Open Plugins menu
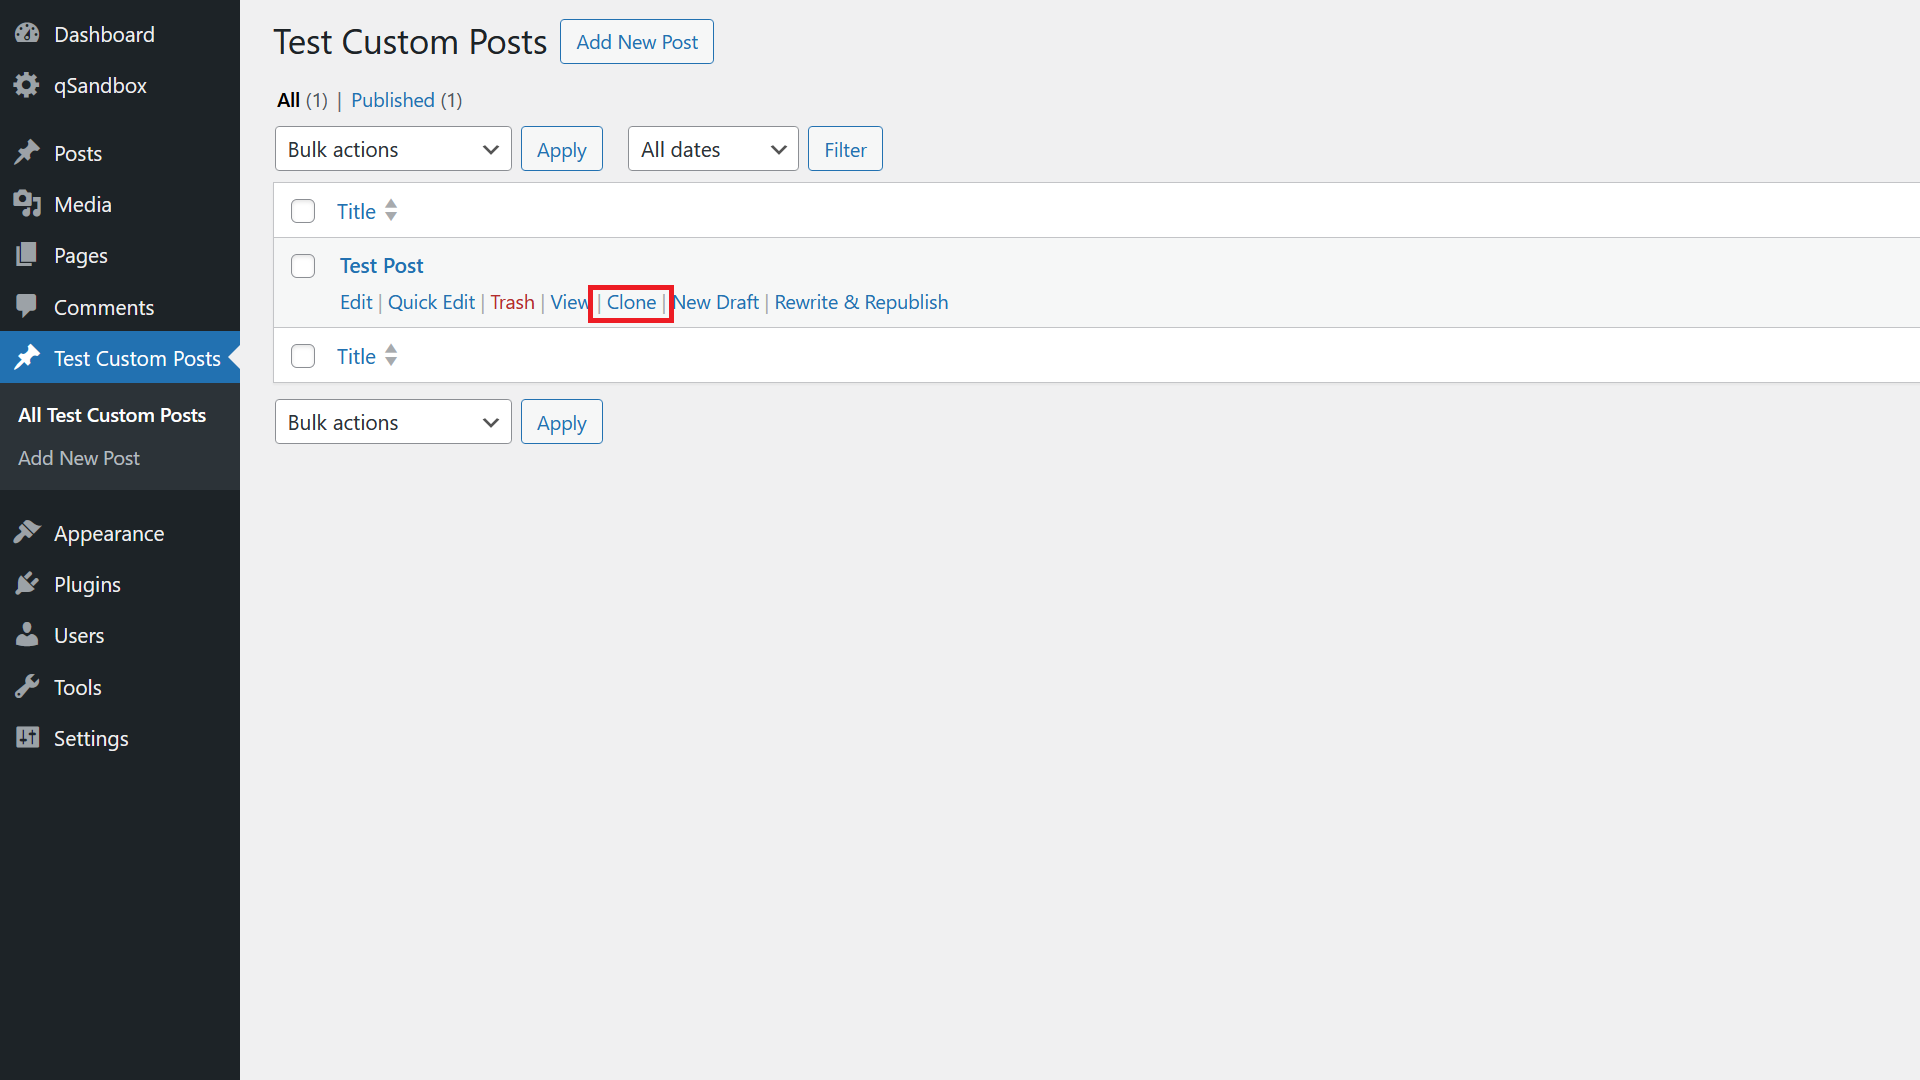 point(120,584)
